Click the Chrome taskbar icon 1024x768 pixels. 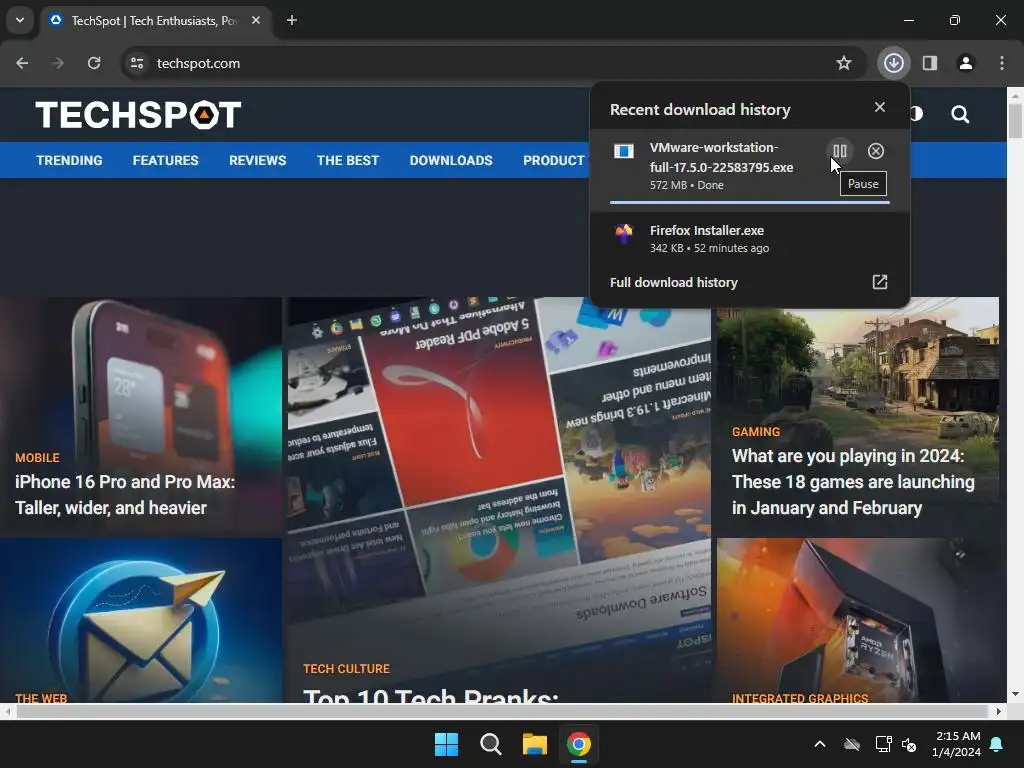(579, 744)
